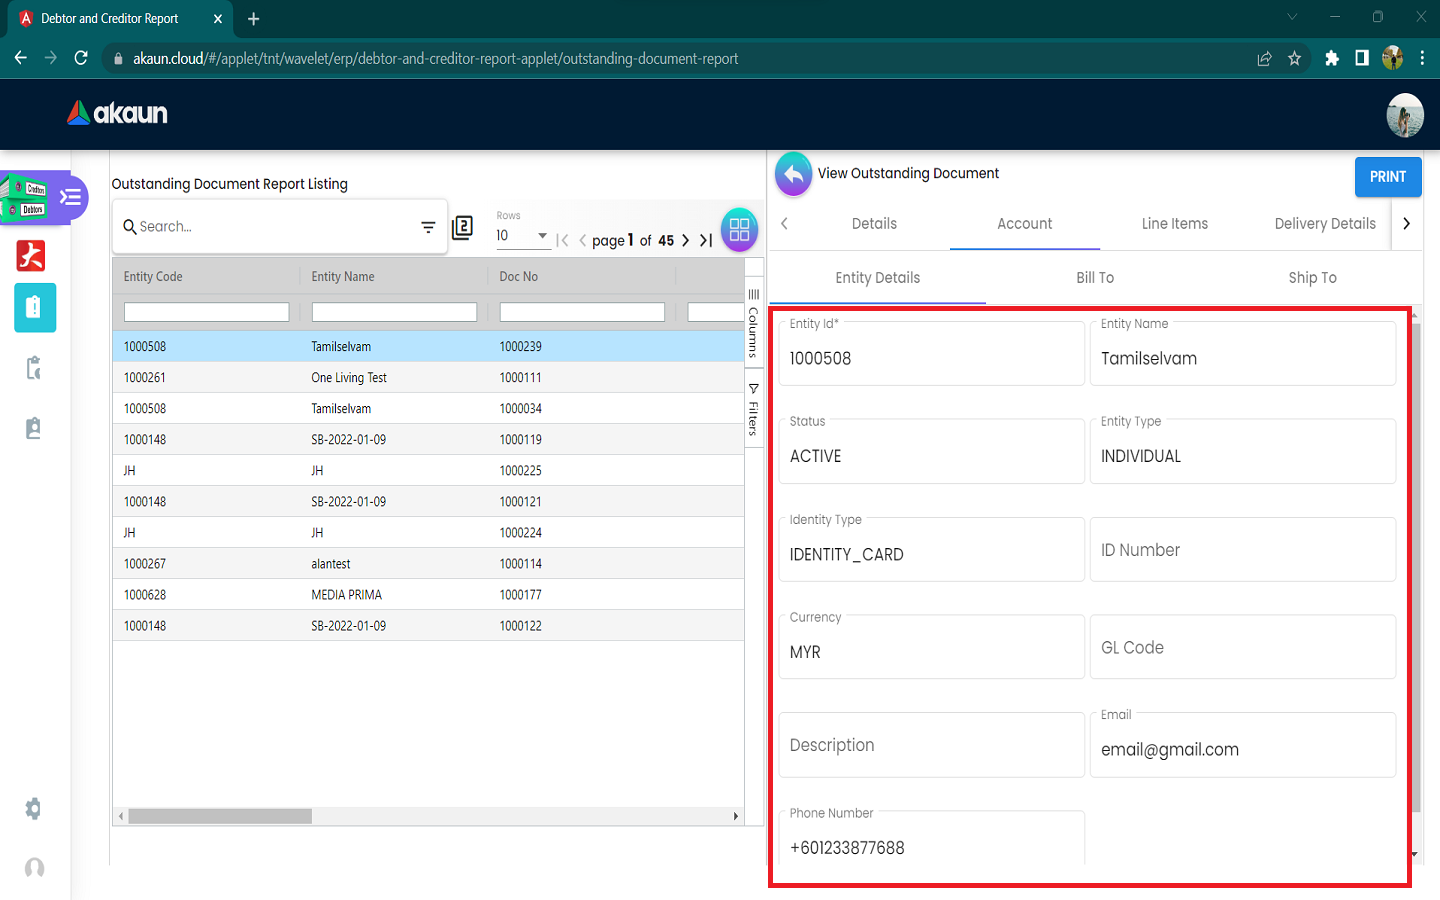1440x900 pixels.
Task: Expand the Columns side panel
Action: coord(754,322)
